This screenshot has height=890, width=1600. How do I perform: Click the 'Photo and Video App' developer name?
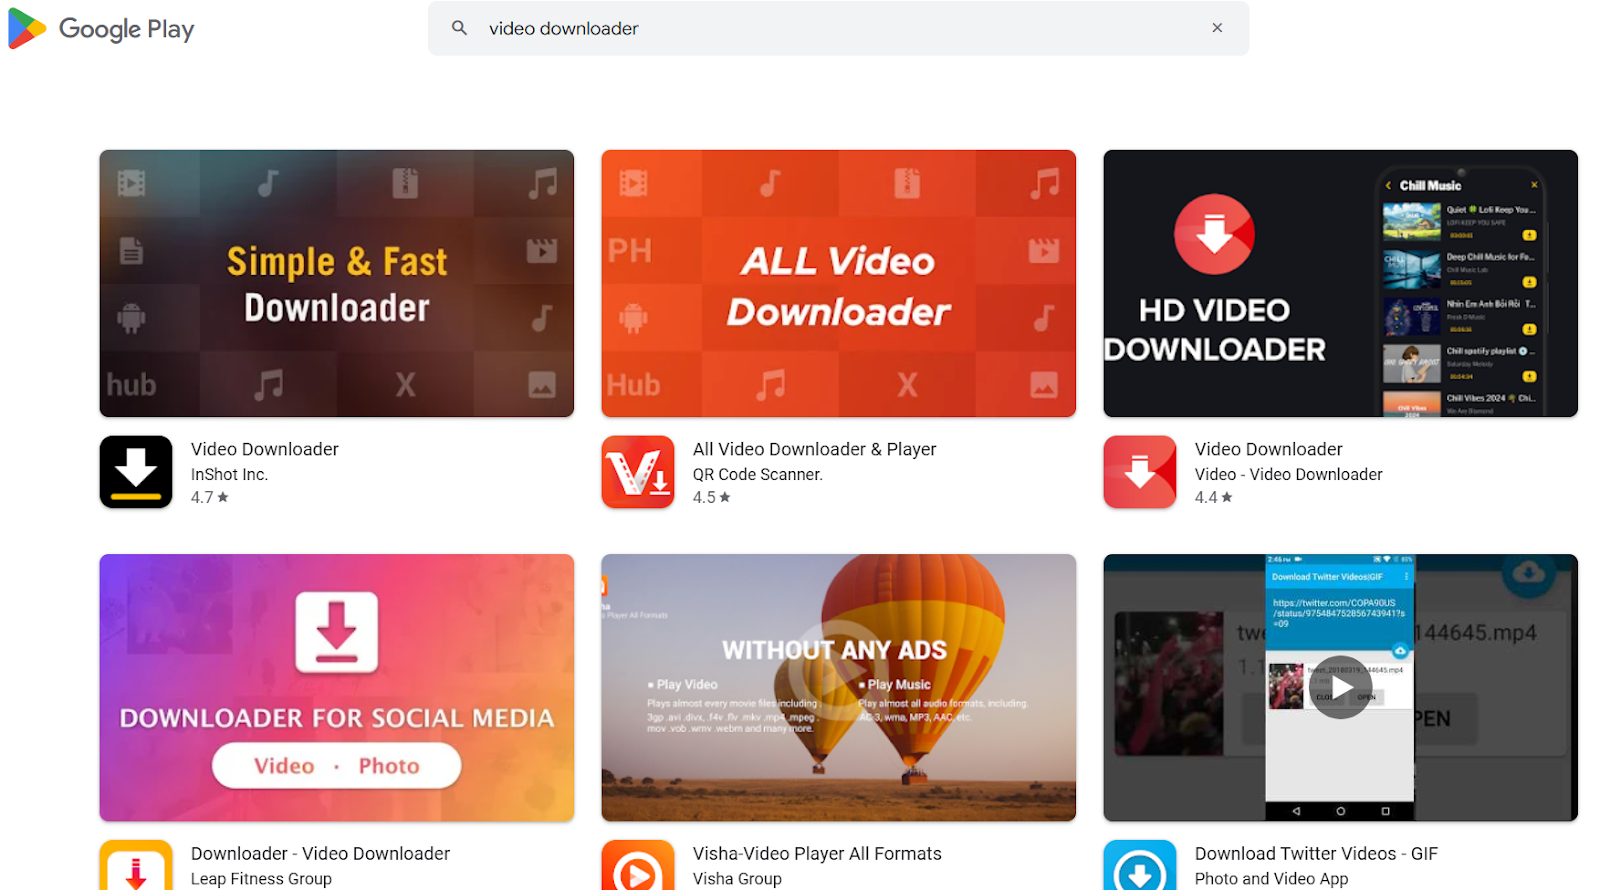(1272, 878)
